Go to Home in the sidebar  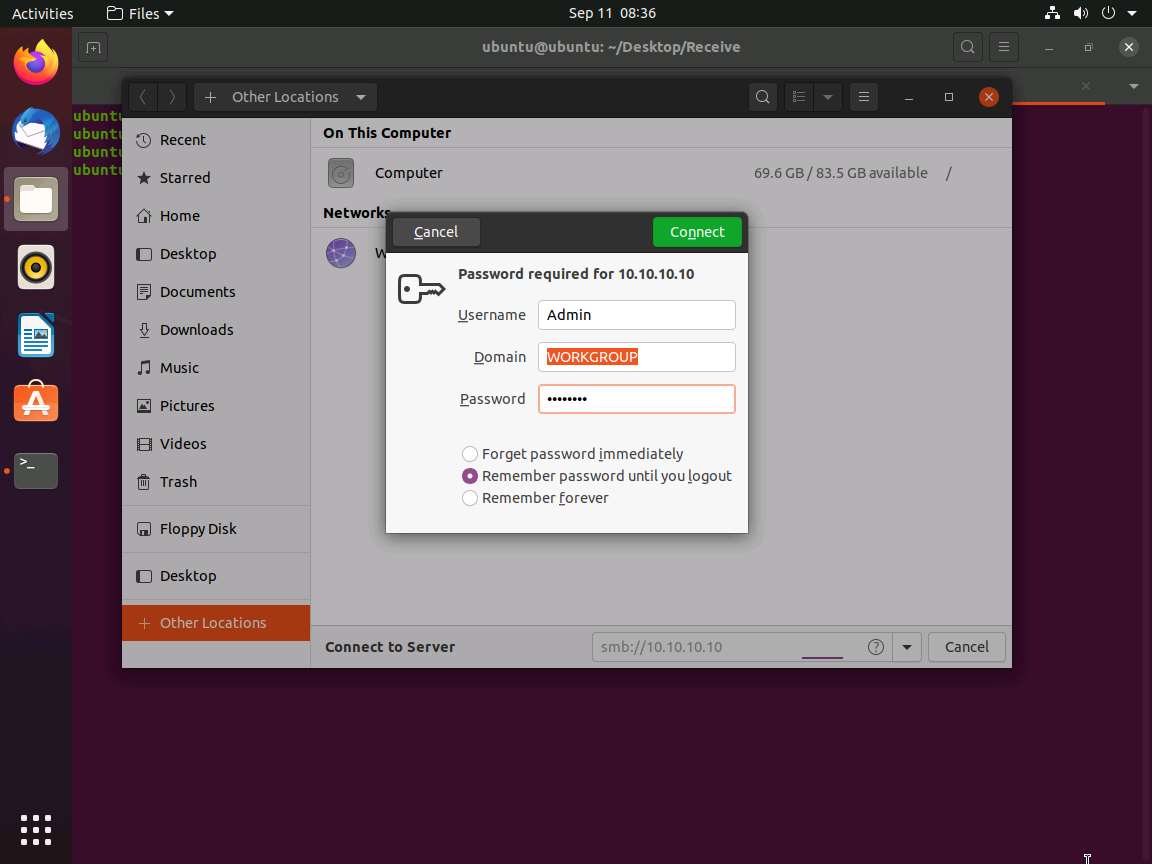[216, 216]
